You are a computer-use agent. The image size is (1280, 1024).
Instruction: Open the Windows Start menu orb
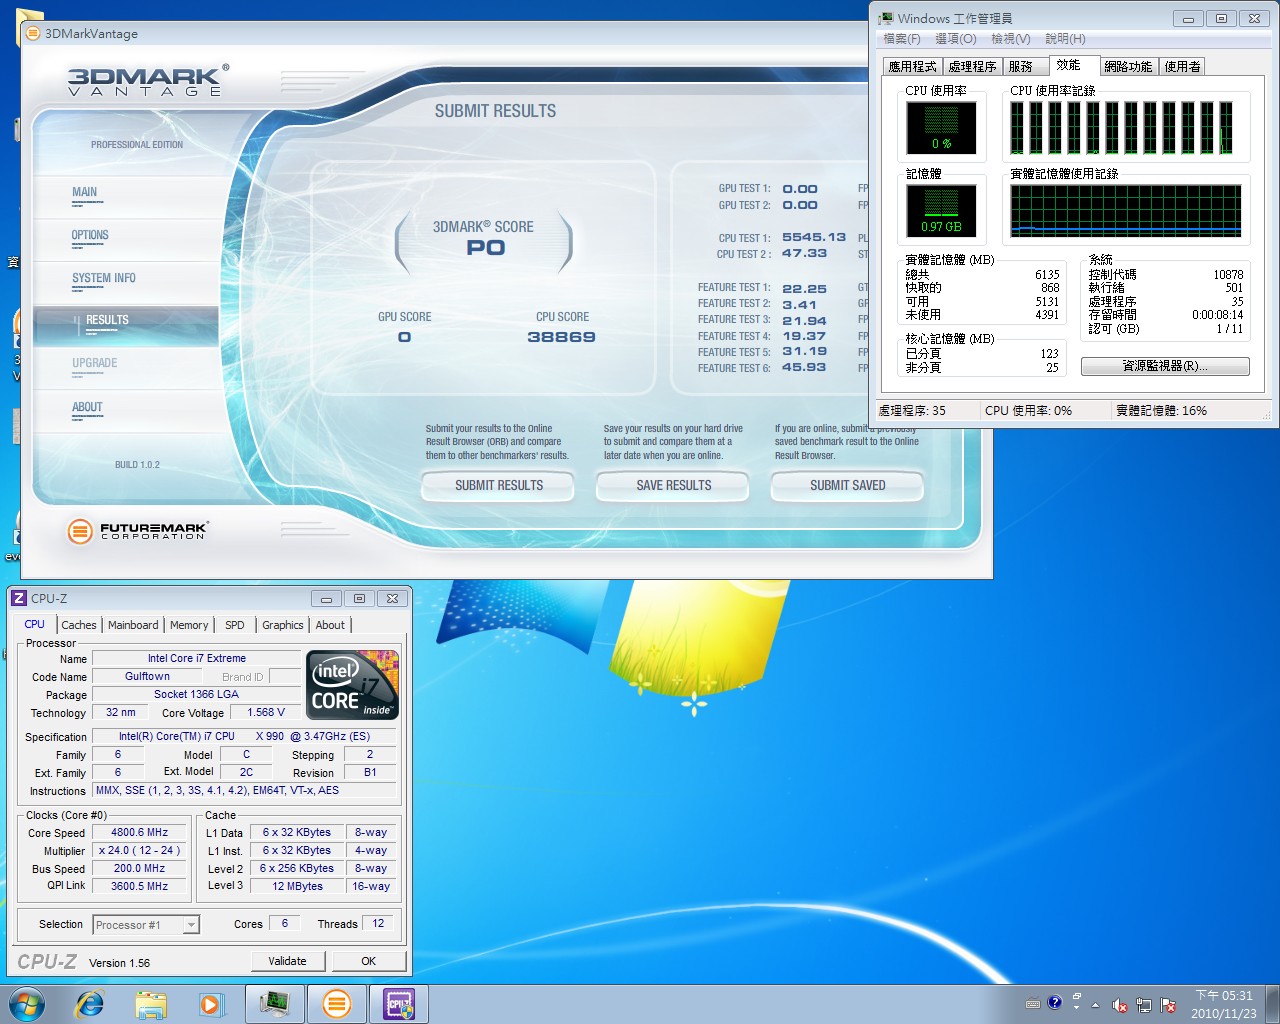pos(27,1003)
